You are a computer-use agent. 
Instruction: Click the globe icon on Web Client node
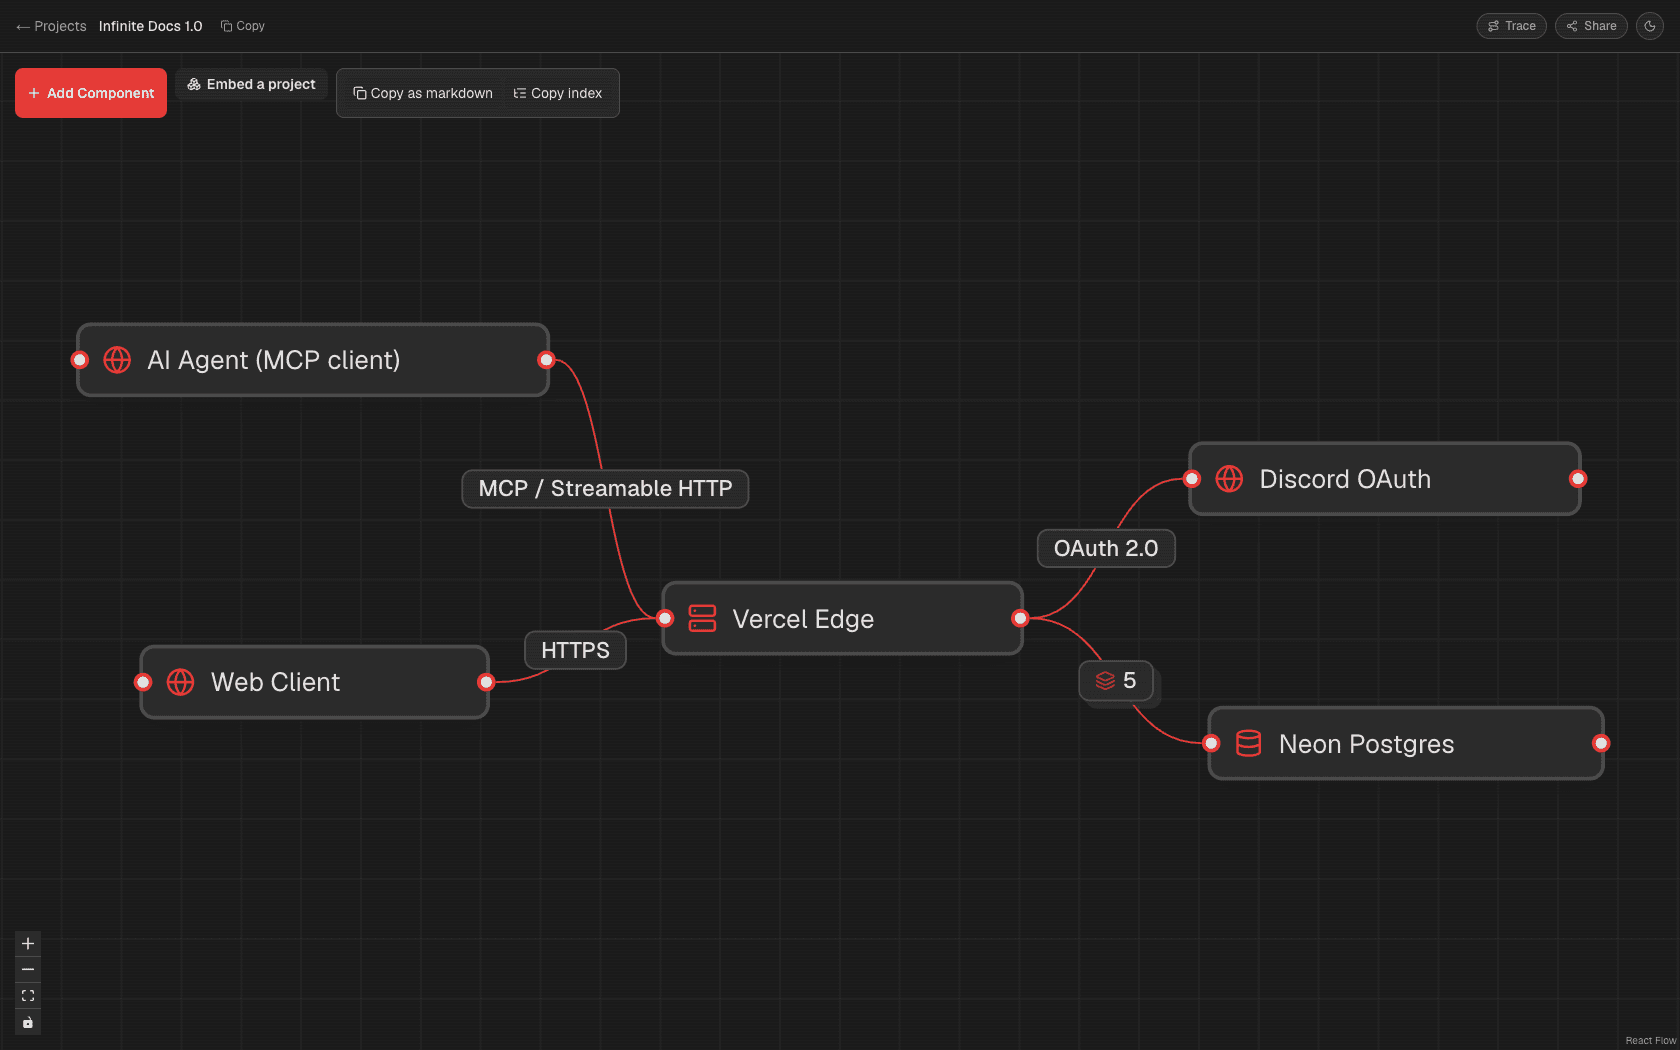(180, 682)
